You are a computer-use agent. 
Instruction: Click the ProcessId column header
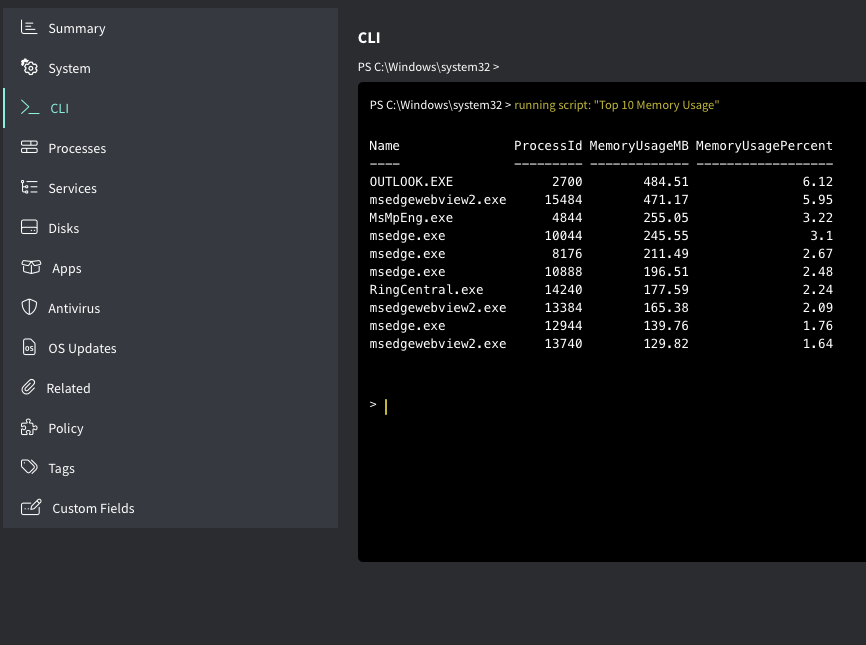coord(548,146)
